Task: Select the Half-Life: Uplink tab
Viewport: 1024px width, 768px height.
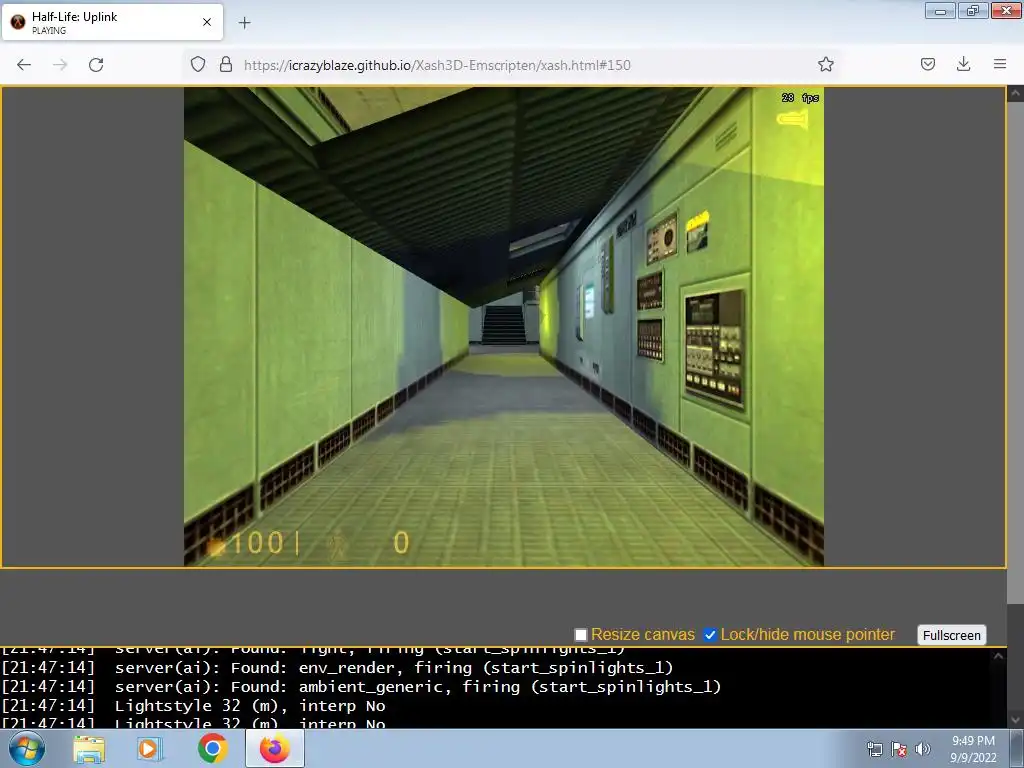Action: [112, 22]
